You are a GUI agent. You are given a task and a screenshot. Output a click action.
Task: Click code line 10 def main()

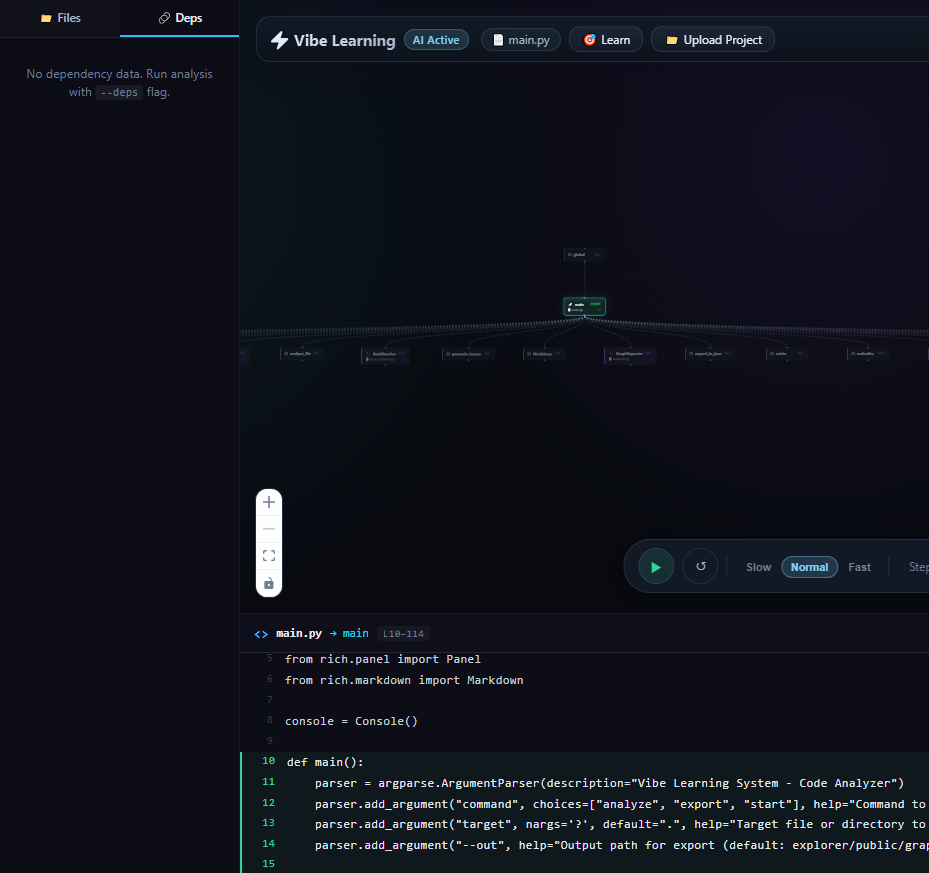[x=325, y=762]
